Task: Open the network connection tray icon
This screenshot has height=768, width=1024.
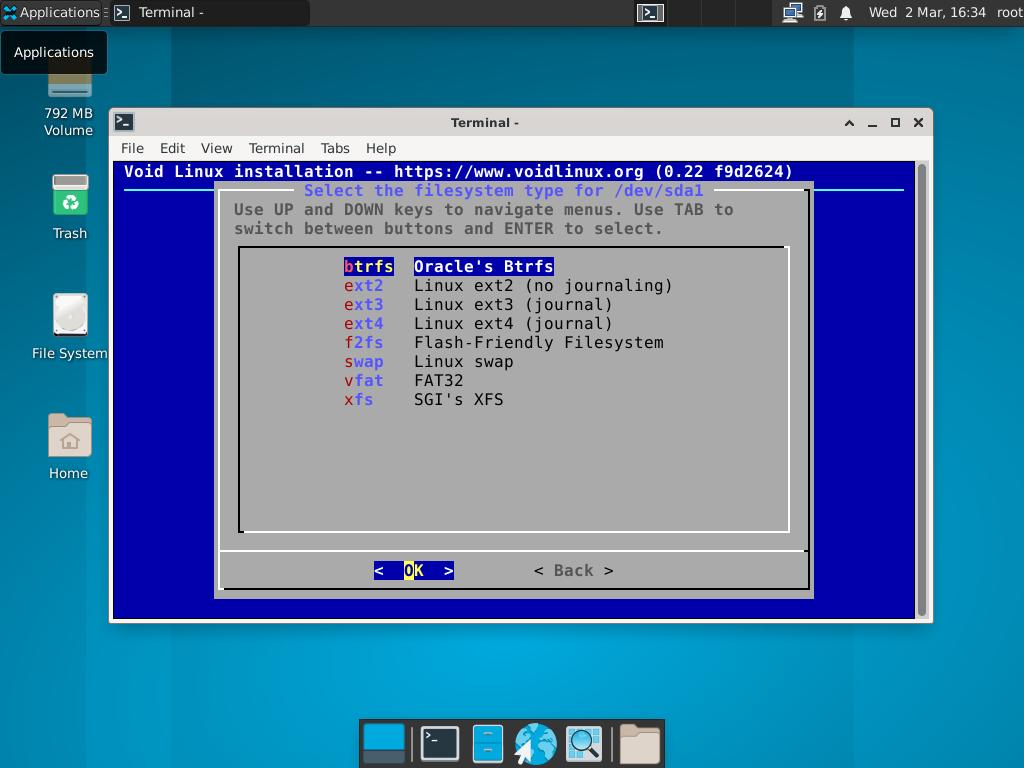Action: click(792, 12)
